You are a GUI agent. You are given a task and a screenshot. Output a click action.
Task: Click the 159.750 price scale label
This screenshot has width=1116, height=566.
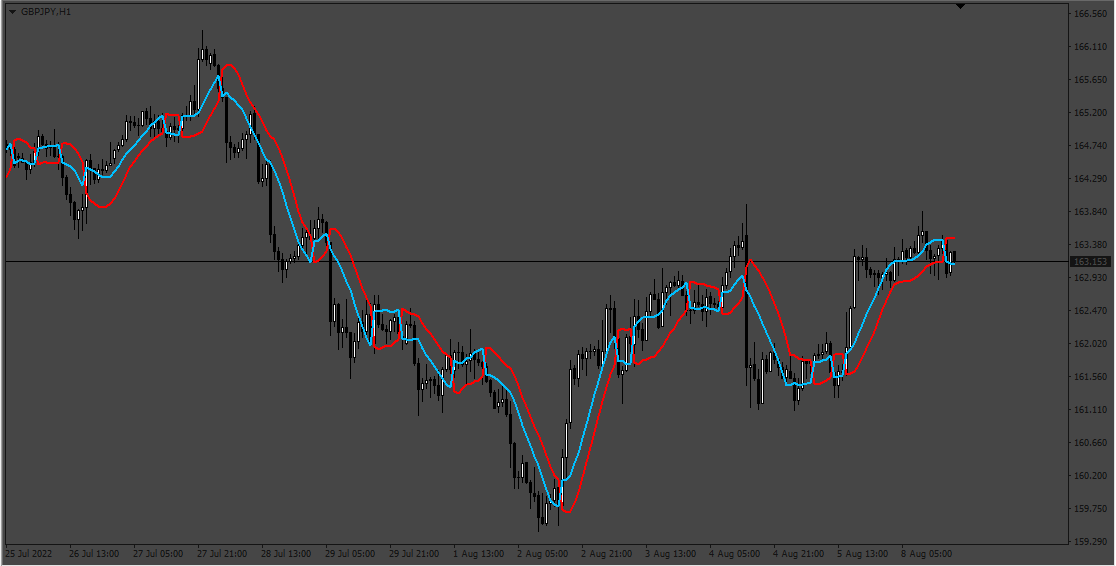[1090, 509]
